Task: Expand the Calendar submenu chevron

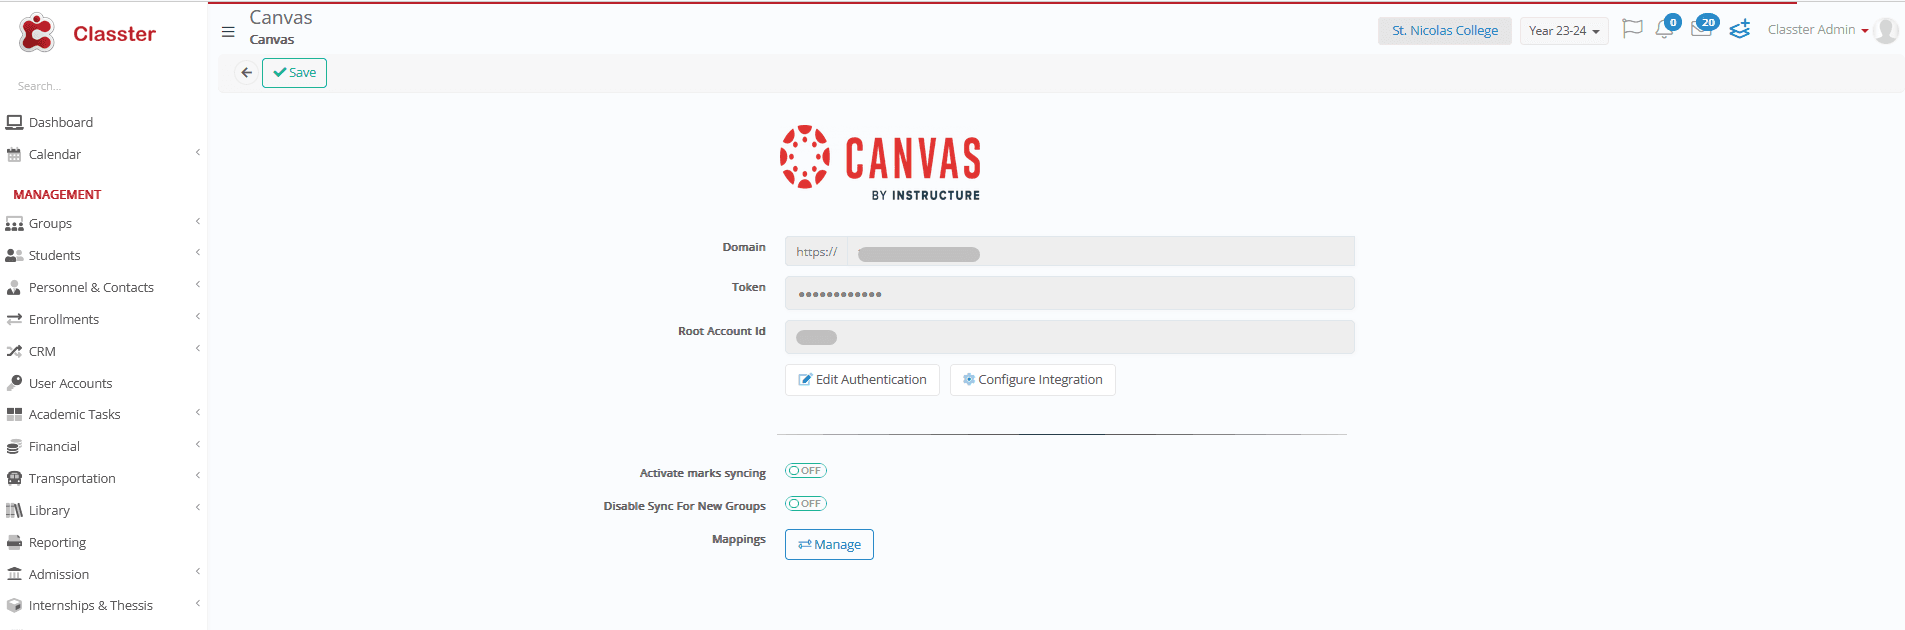Action: pyautogui.click(x=198, y=153)
